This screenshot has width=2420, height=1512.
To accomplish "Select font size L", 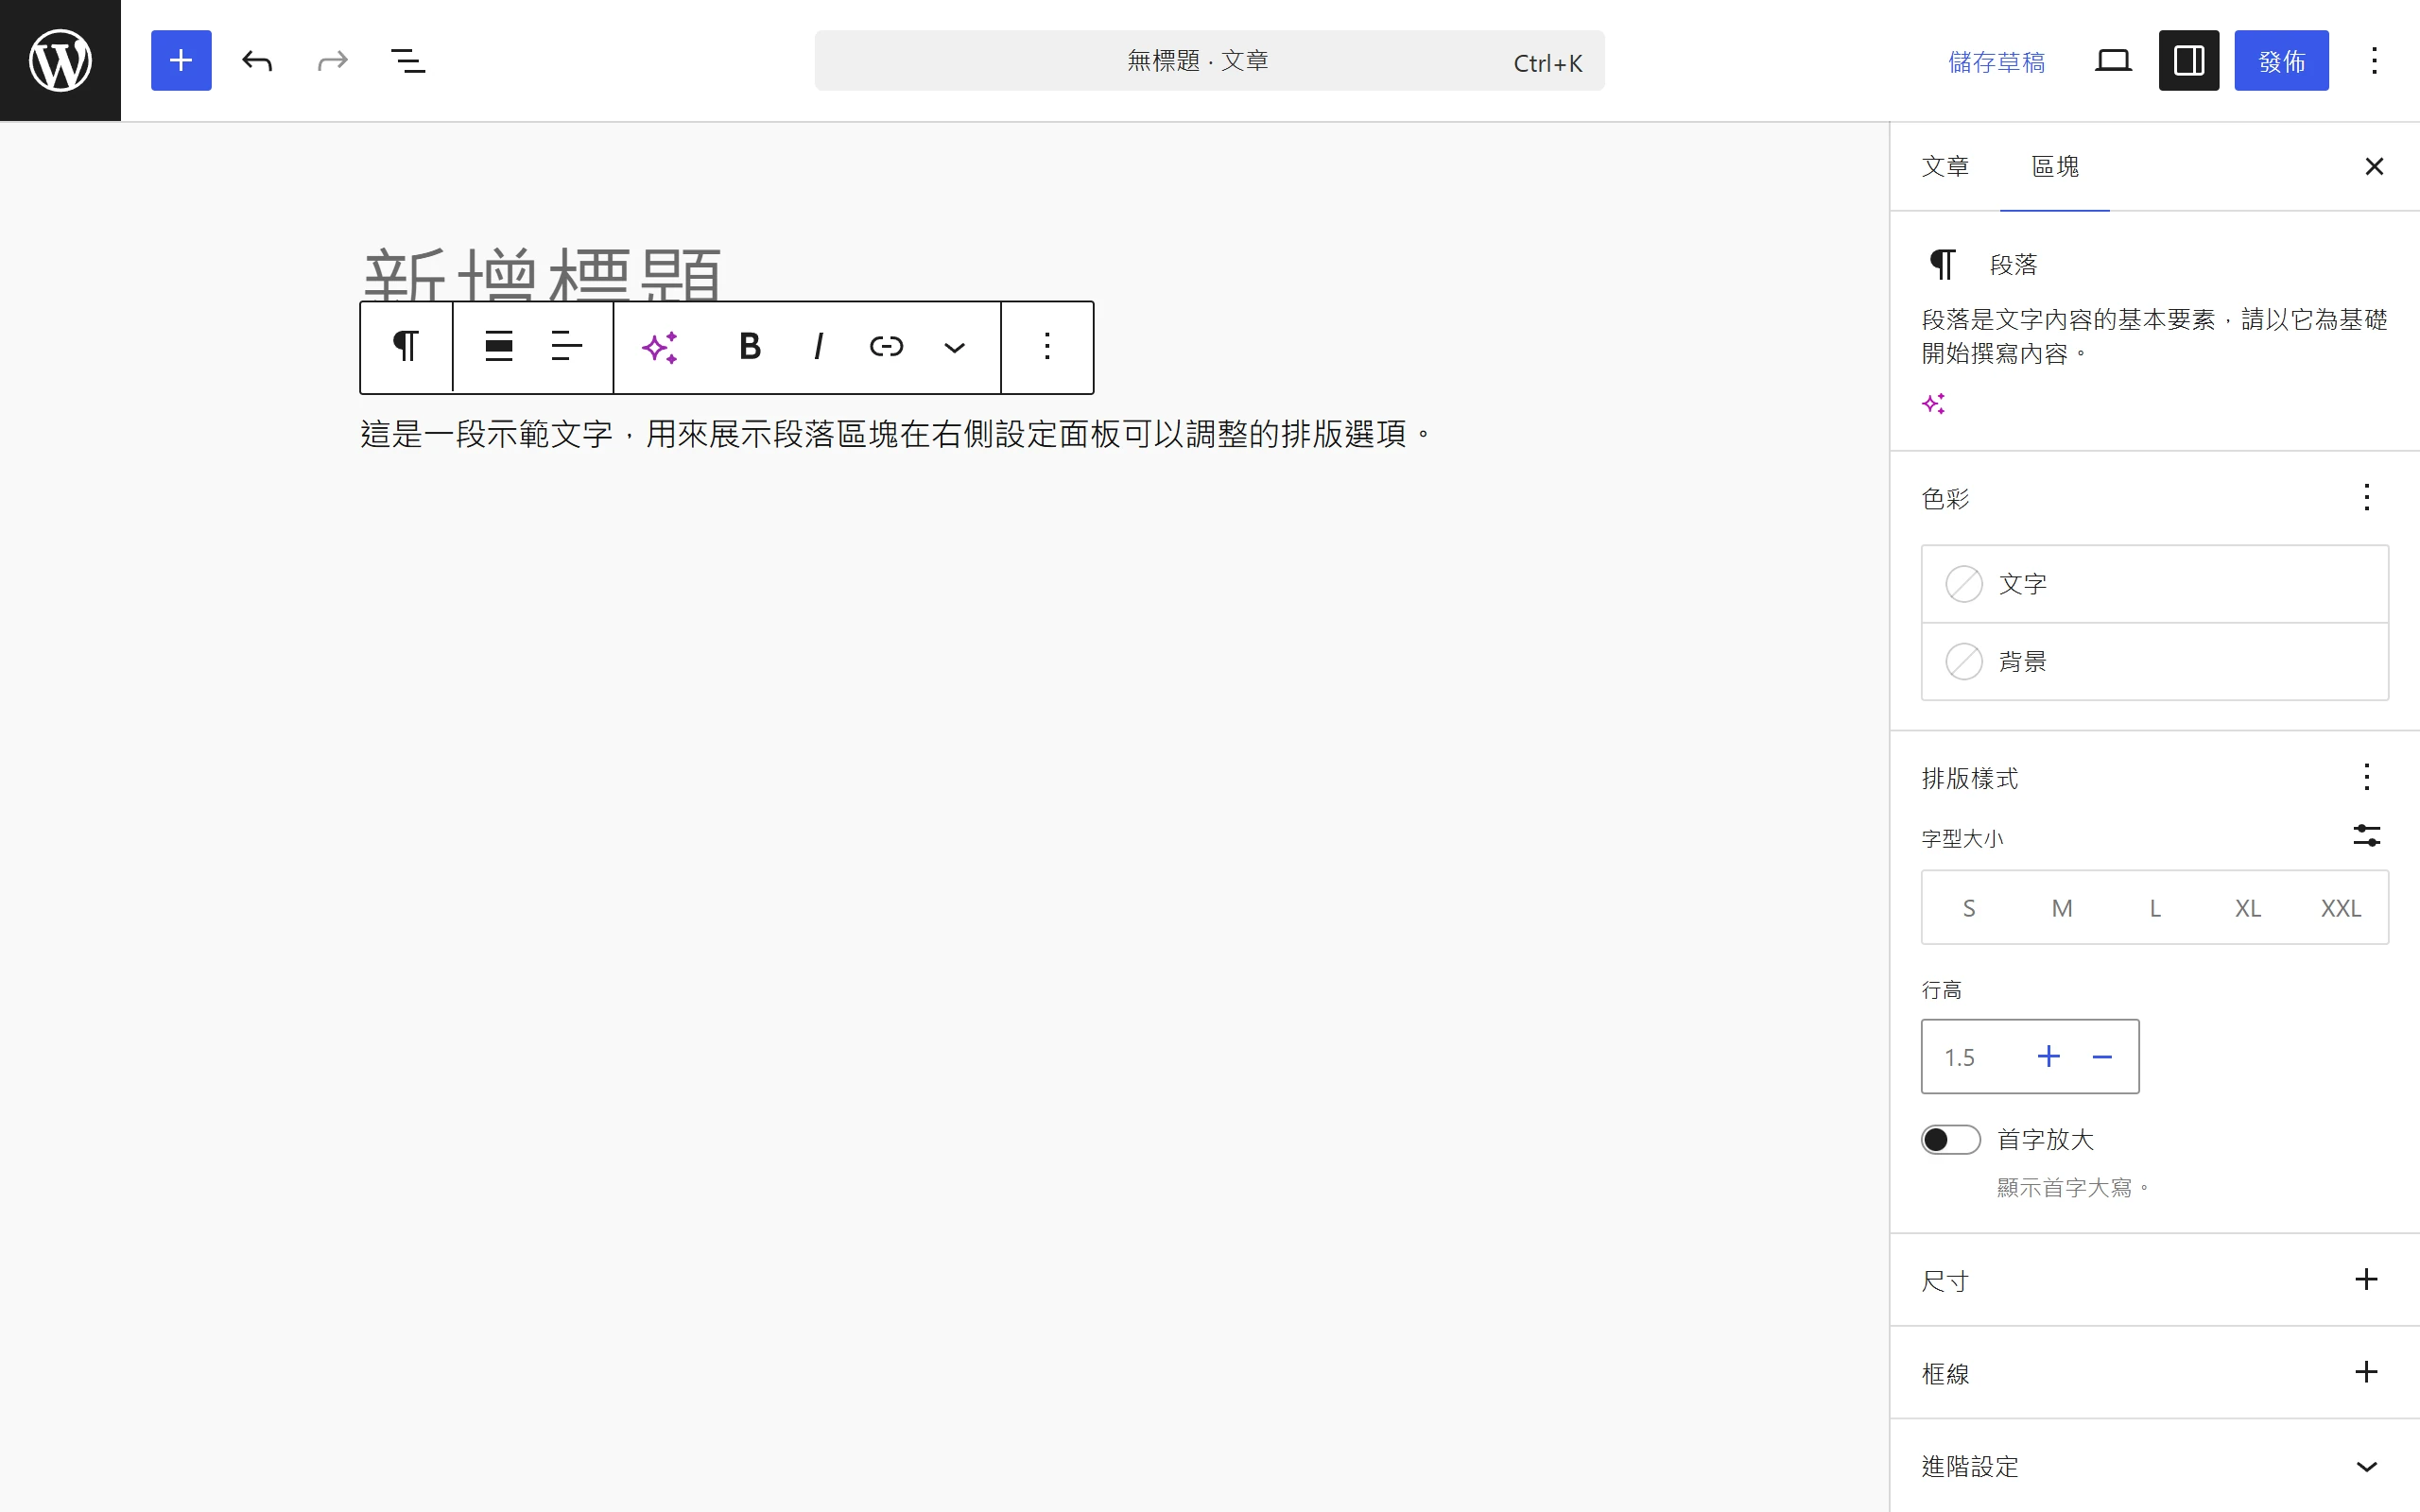I will pos(2155,908).
